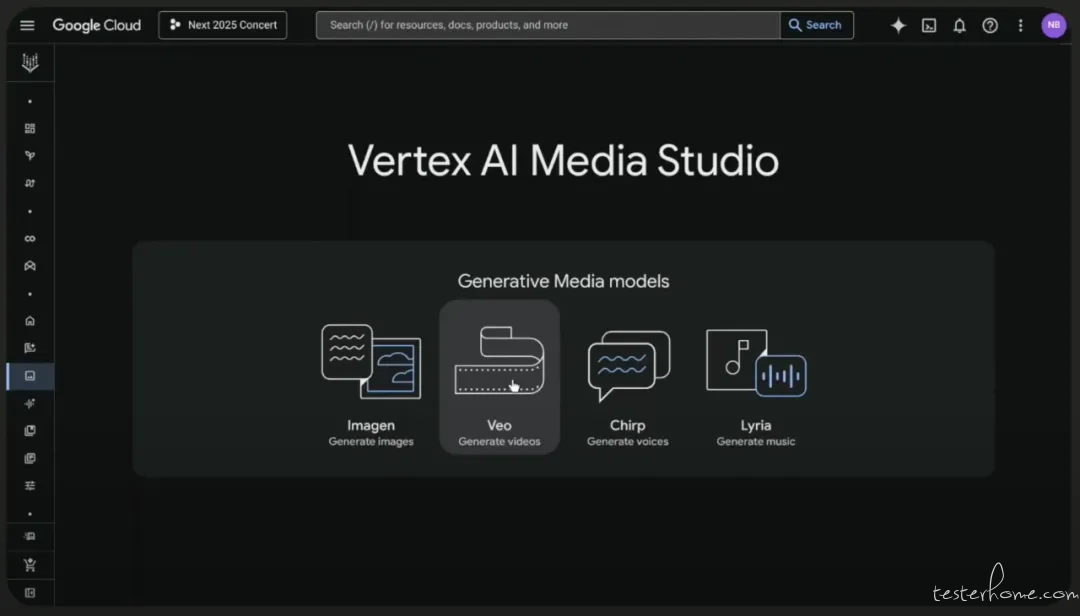Click the Google Cloud logo
The image size is (1080, 616).
[96, 25]
